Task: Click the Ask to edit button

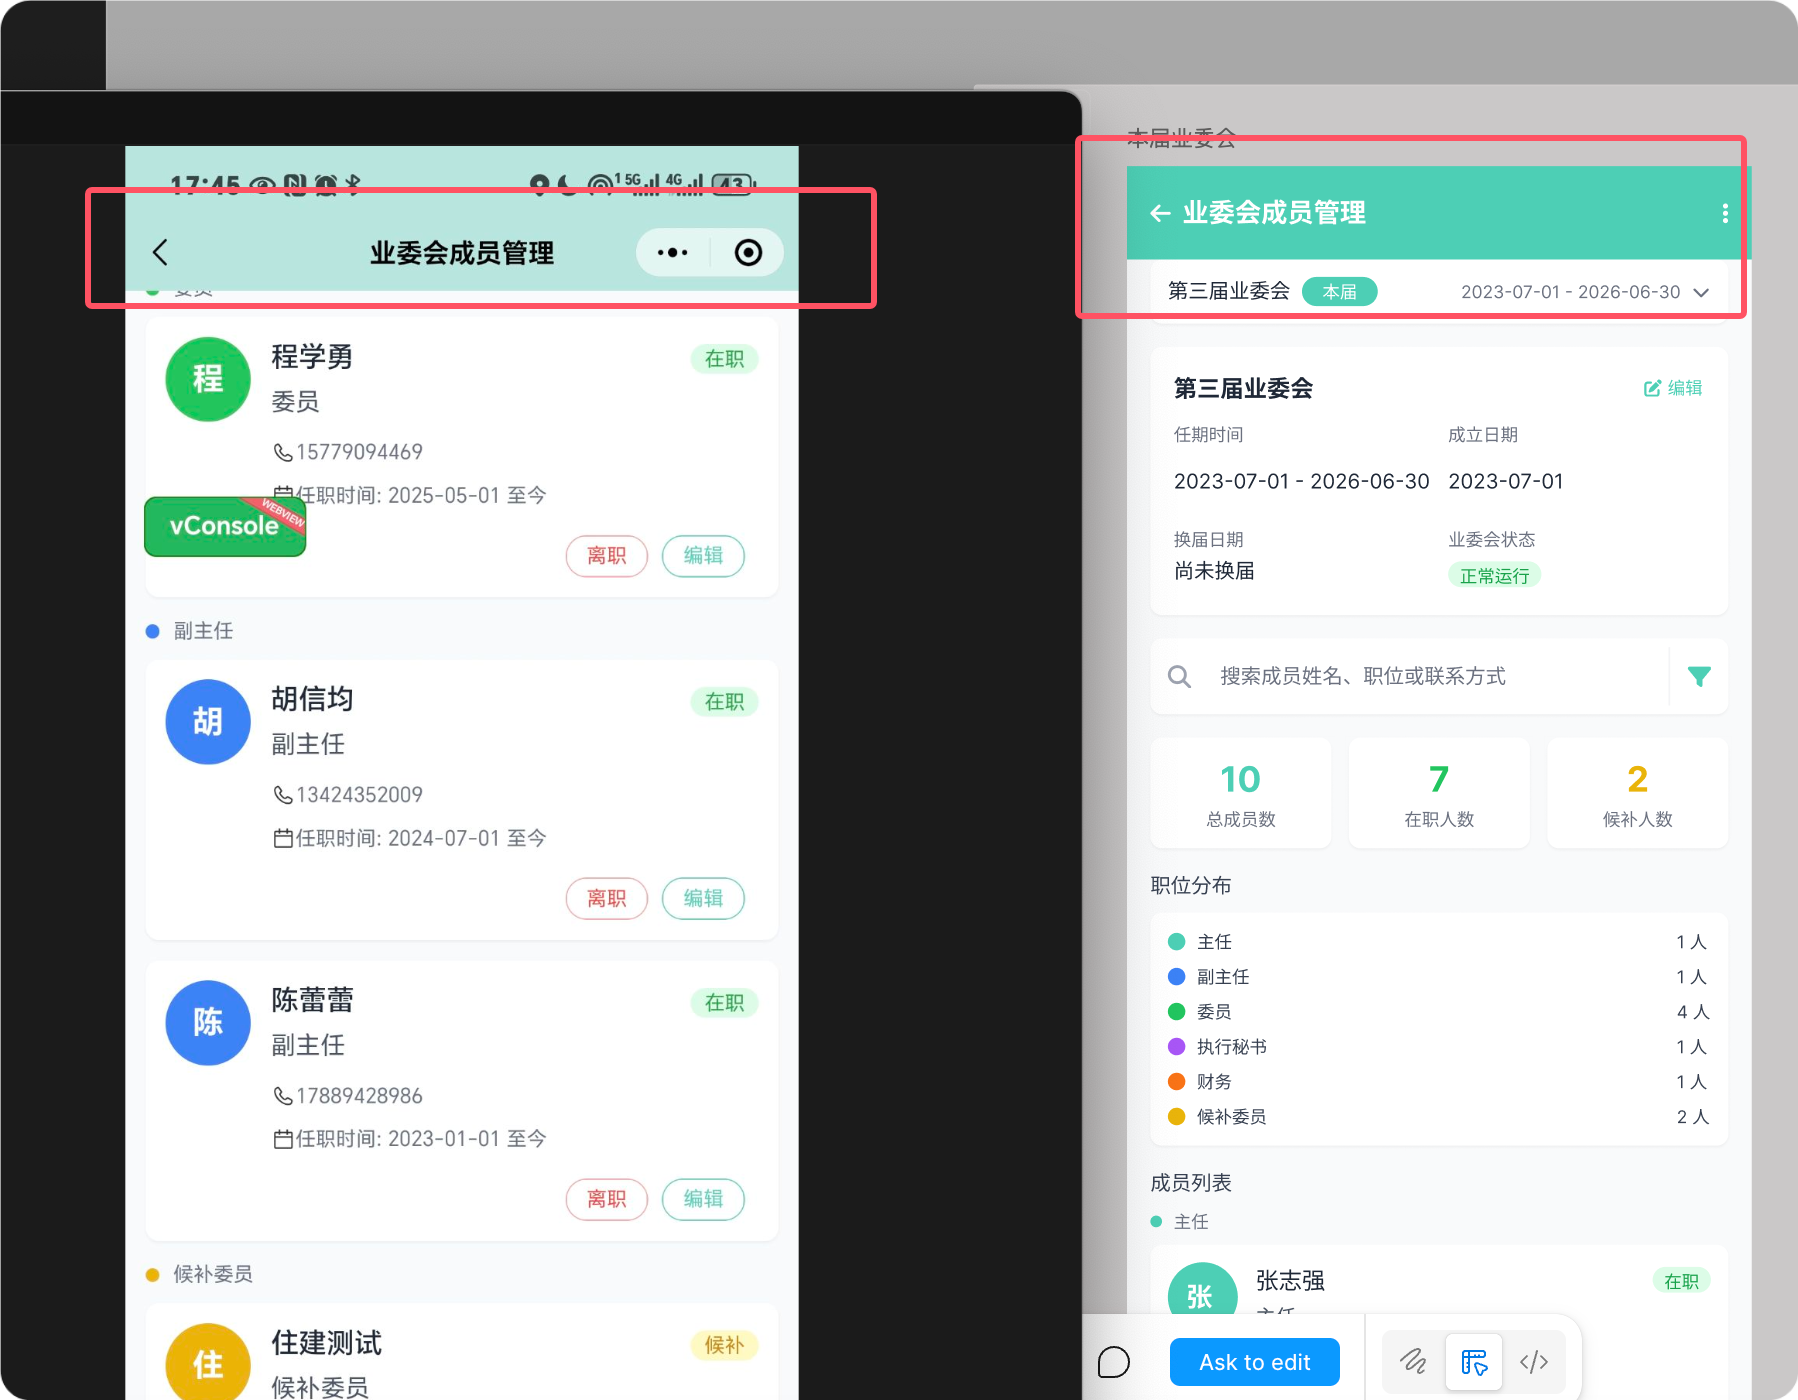Action: point(1254,1362)
